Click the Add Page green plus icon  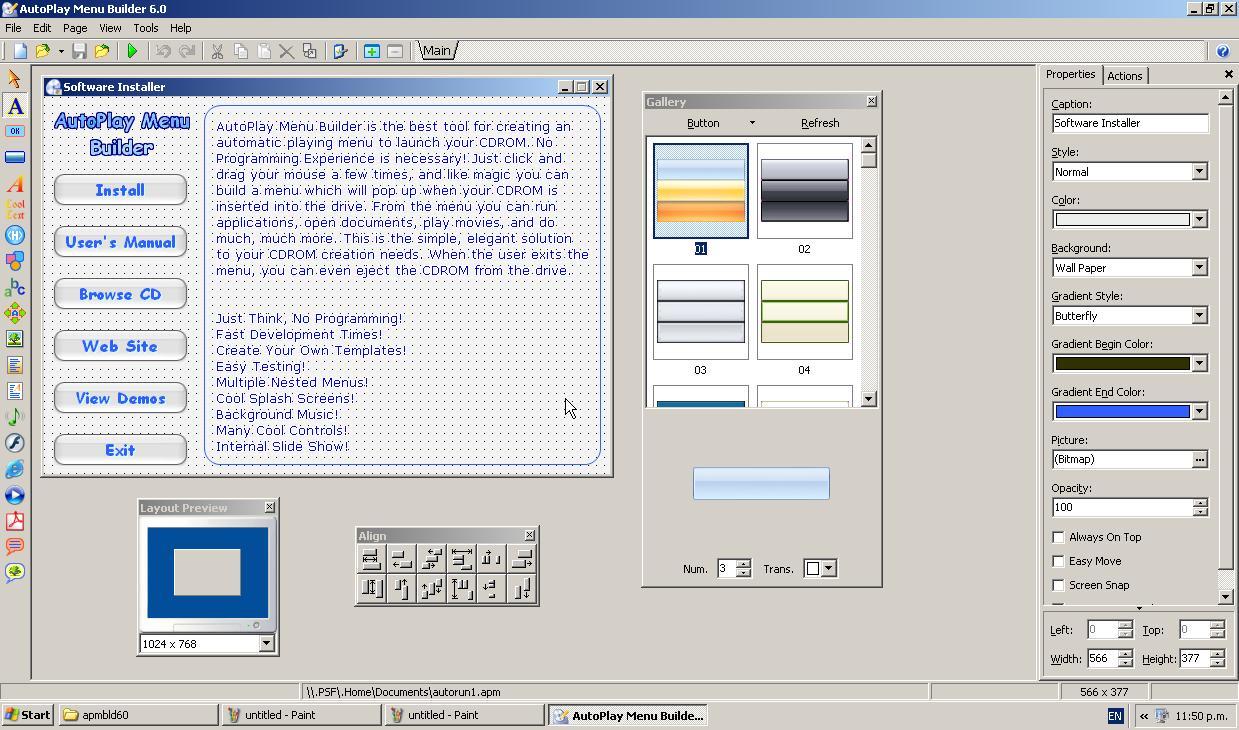point(371,51)
